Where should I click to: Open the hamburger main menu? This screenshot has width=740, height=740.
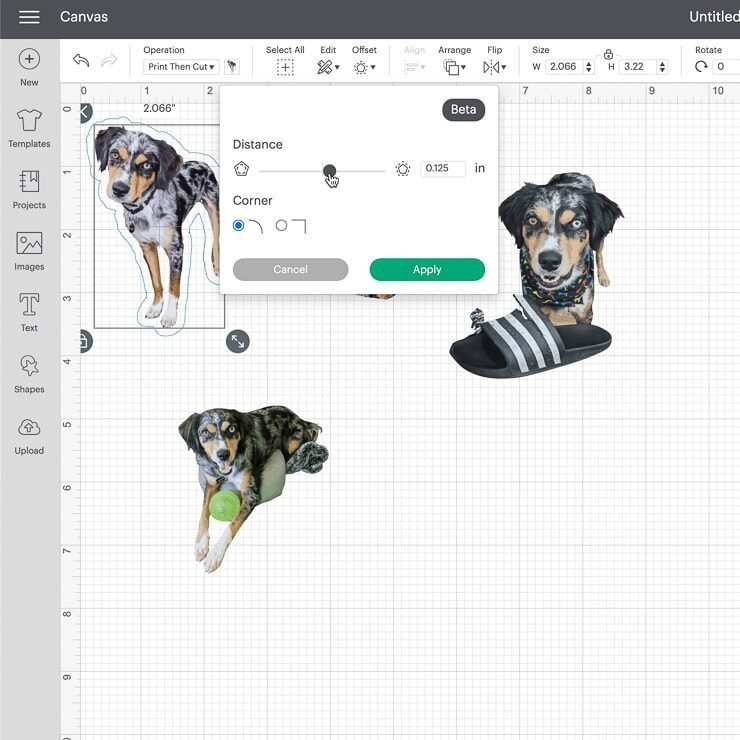[29, 17]
